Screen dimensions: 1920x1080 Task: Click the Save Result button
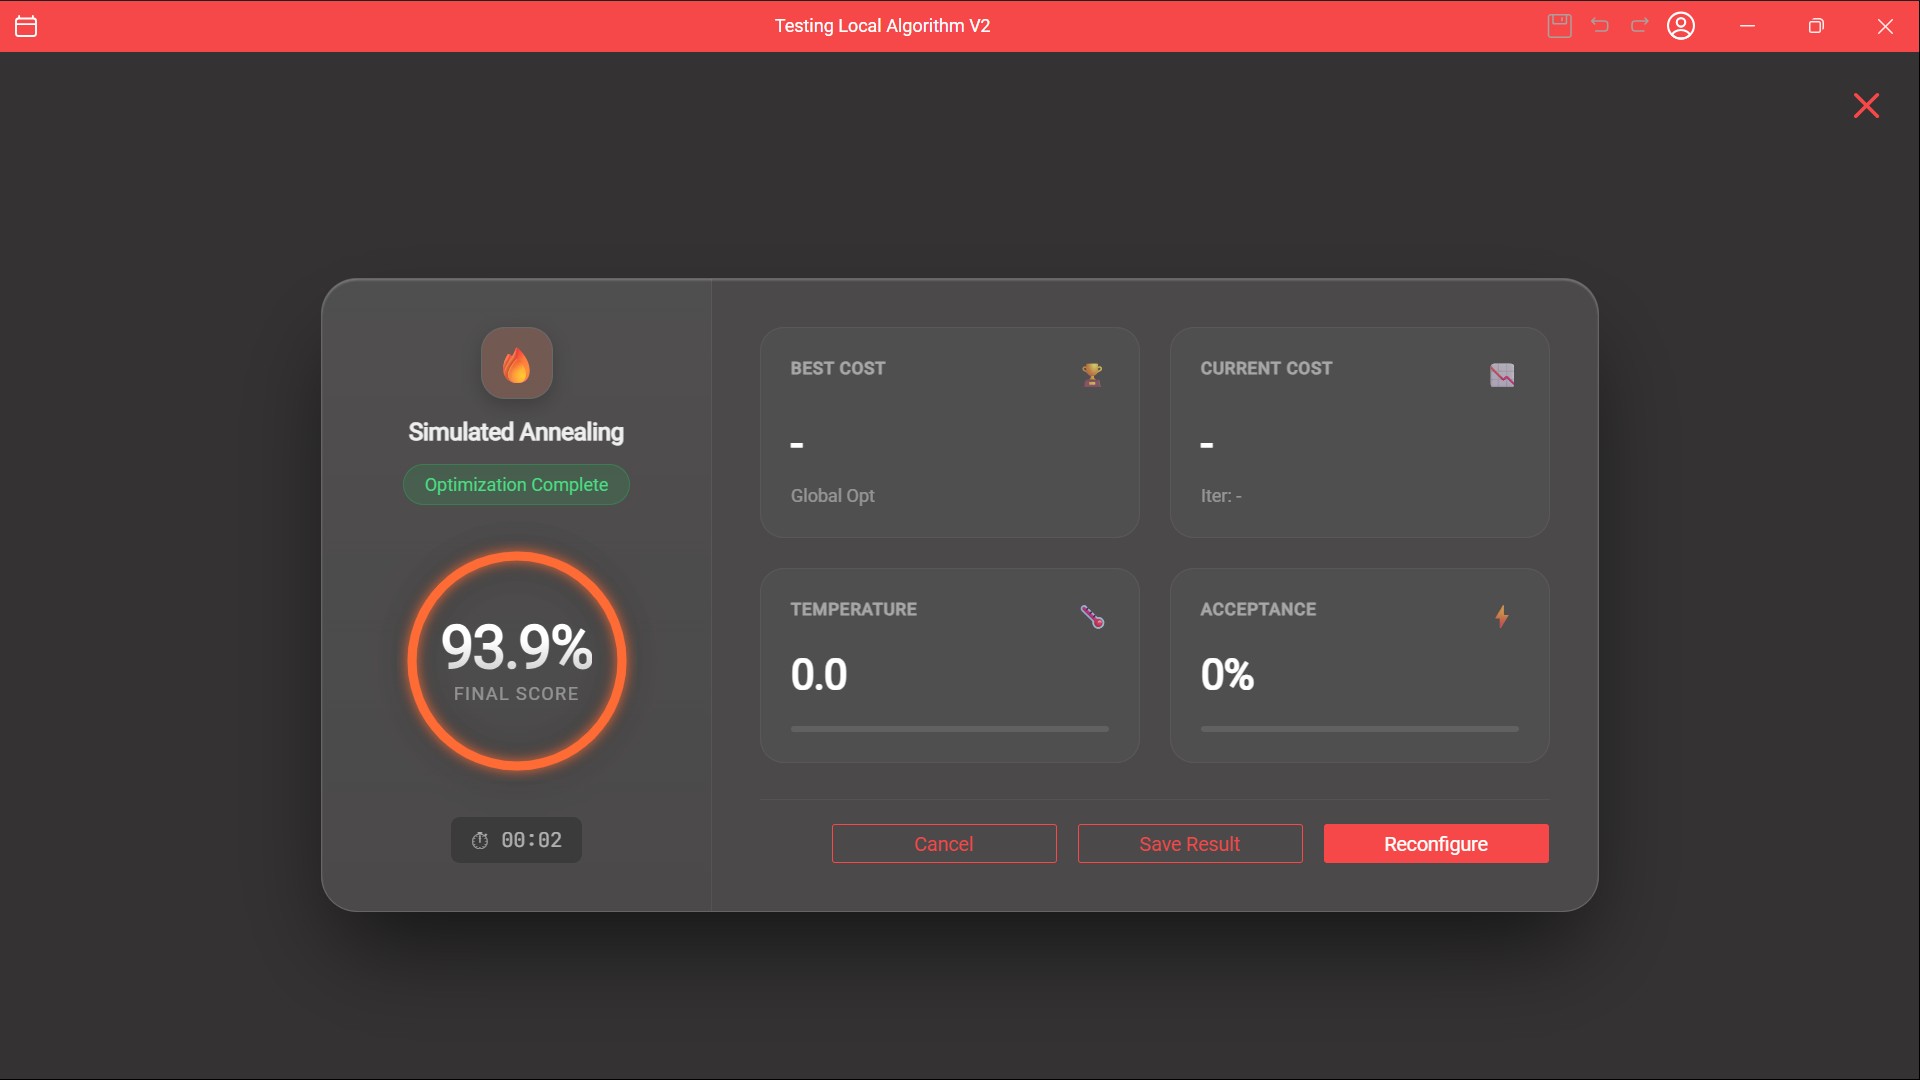1189,844
